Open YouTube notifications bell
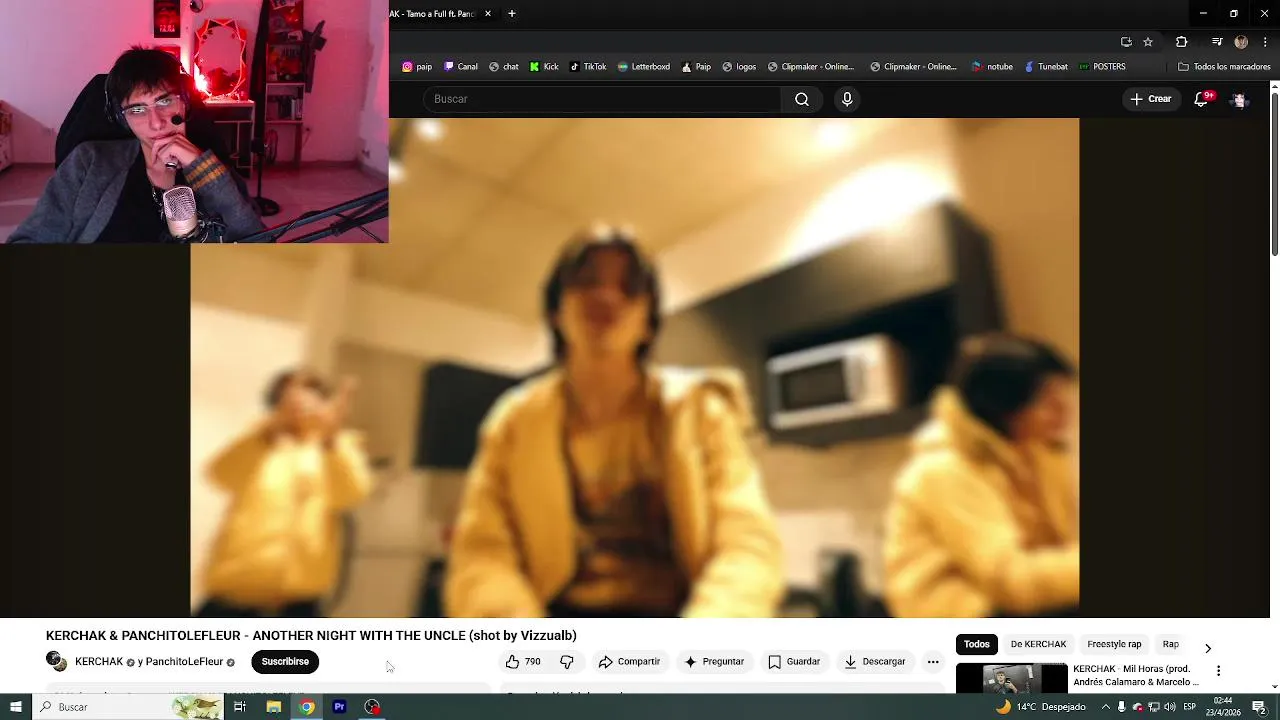 [x=1202, y=99]
